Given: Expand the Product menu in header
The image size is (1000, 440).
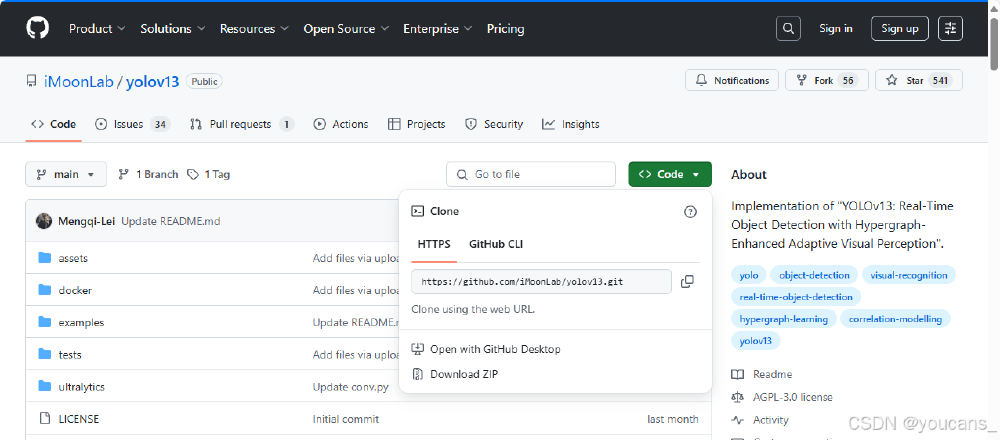Looking at the screenshot, I should [x=97, y=29].
